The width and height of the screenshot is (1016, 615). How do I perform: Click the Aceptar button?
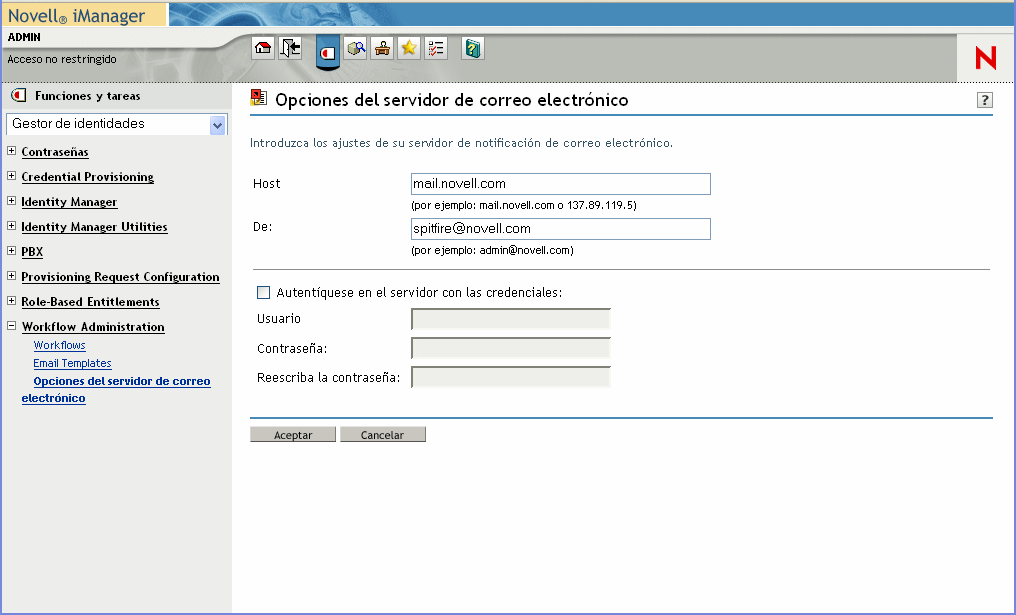pos(293,435)
